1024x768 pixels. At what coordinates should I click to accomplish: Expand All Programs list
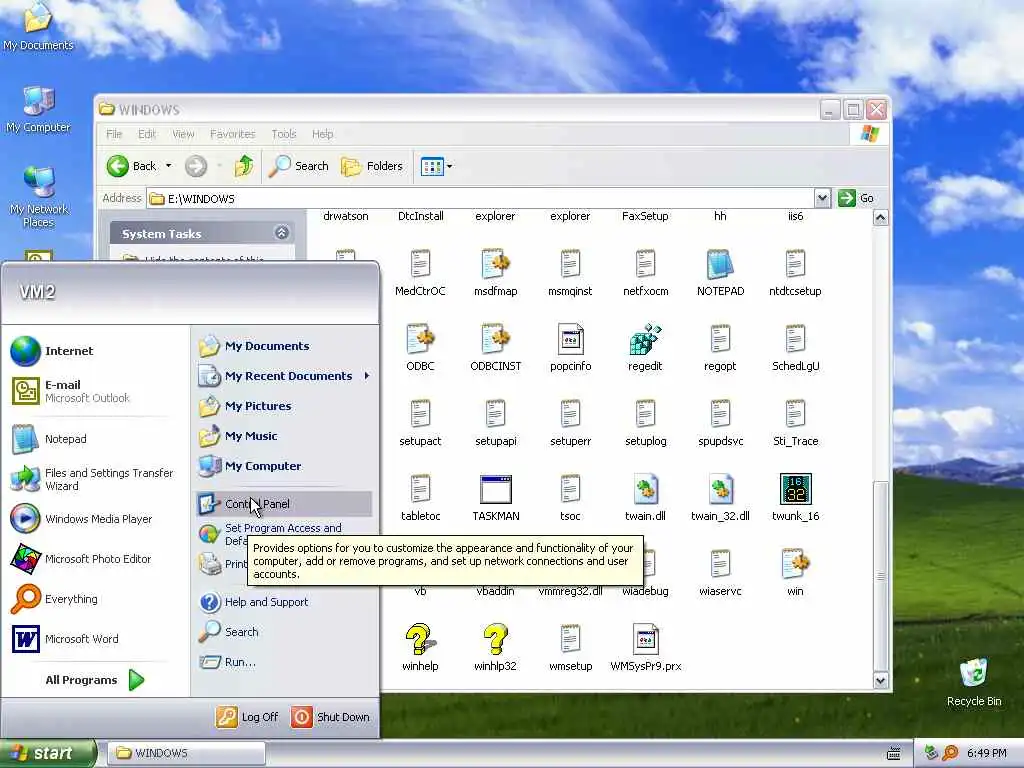coord(95,680)
